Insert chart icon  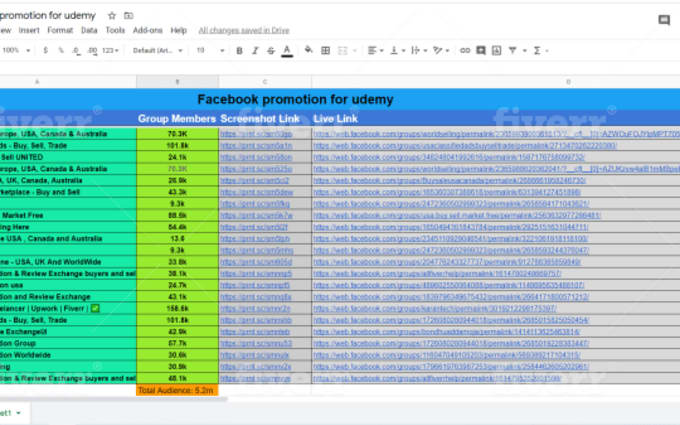497,51
